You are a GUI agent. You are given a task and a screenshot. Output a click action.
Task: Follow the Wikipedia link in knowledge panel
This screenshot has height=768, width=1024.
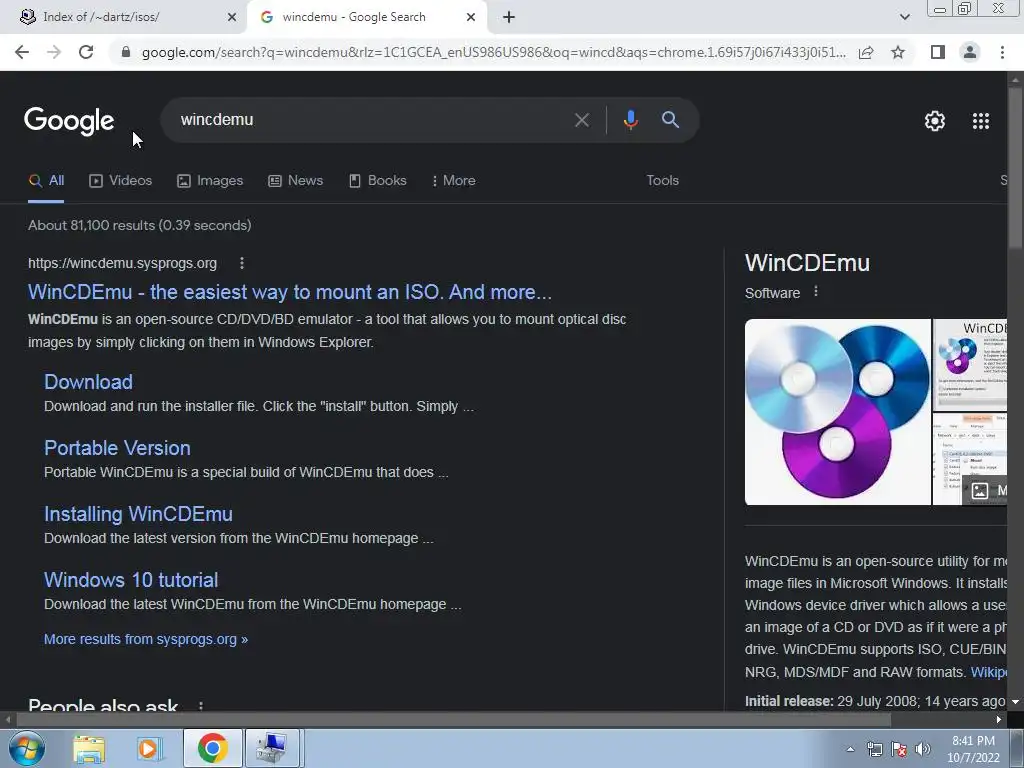coord(988,672)
